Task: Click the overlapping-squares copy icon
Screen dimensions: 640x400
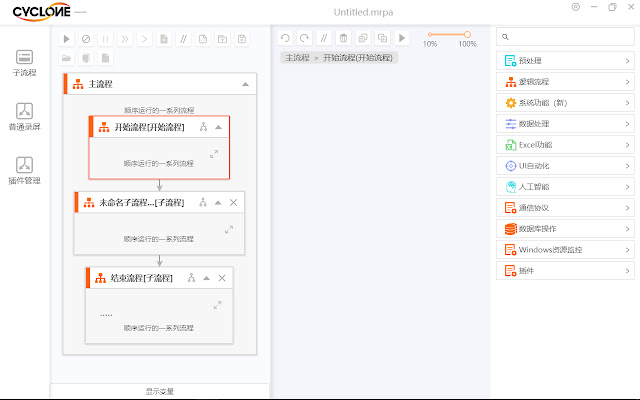Action: tap(362, 38)
